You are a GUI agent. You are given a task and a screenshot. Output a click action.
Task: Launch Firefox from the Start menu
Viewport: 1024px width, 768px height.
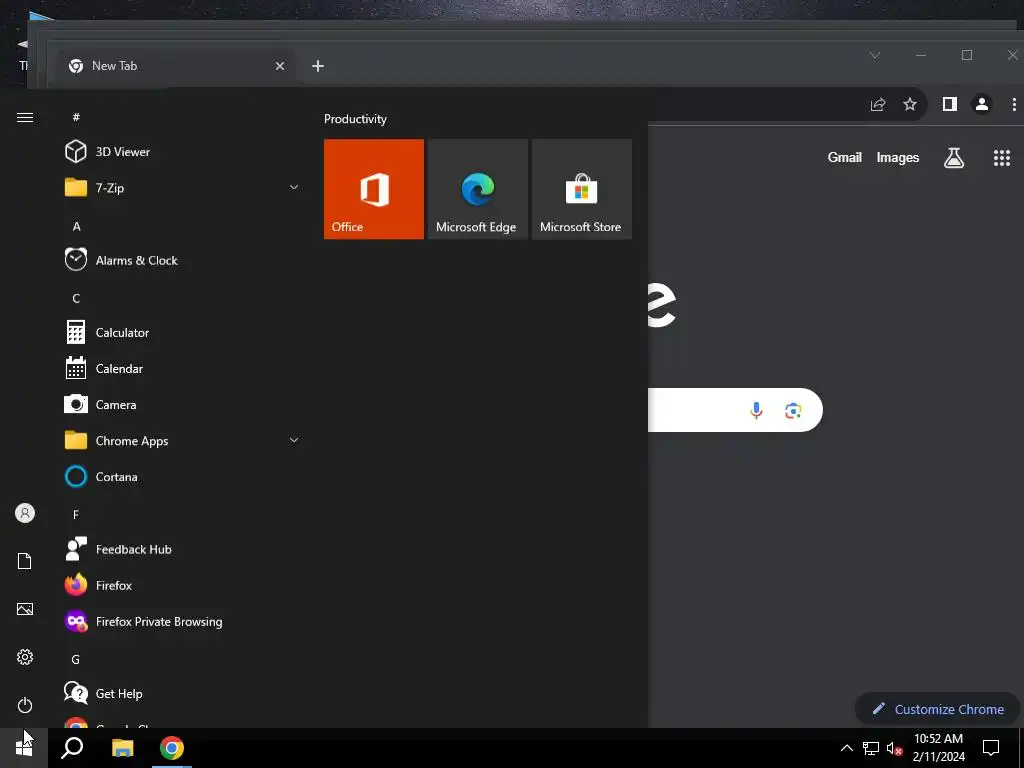tap(183, 585)
